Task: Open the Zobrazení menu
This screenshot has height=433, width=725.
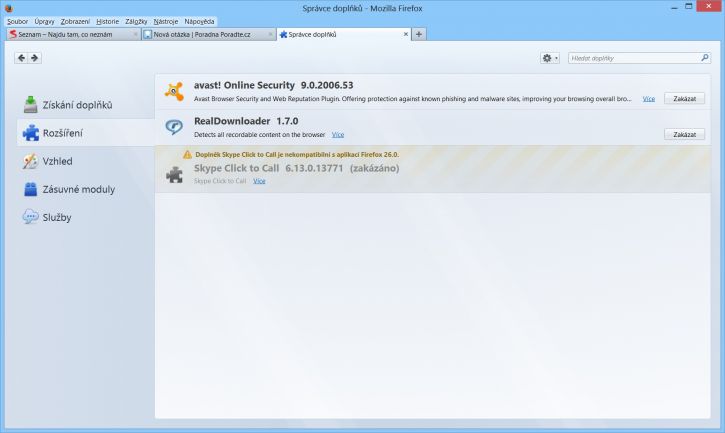Action: [75, 21]
